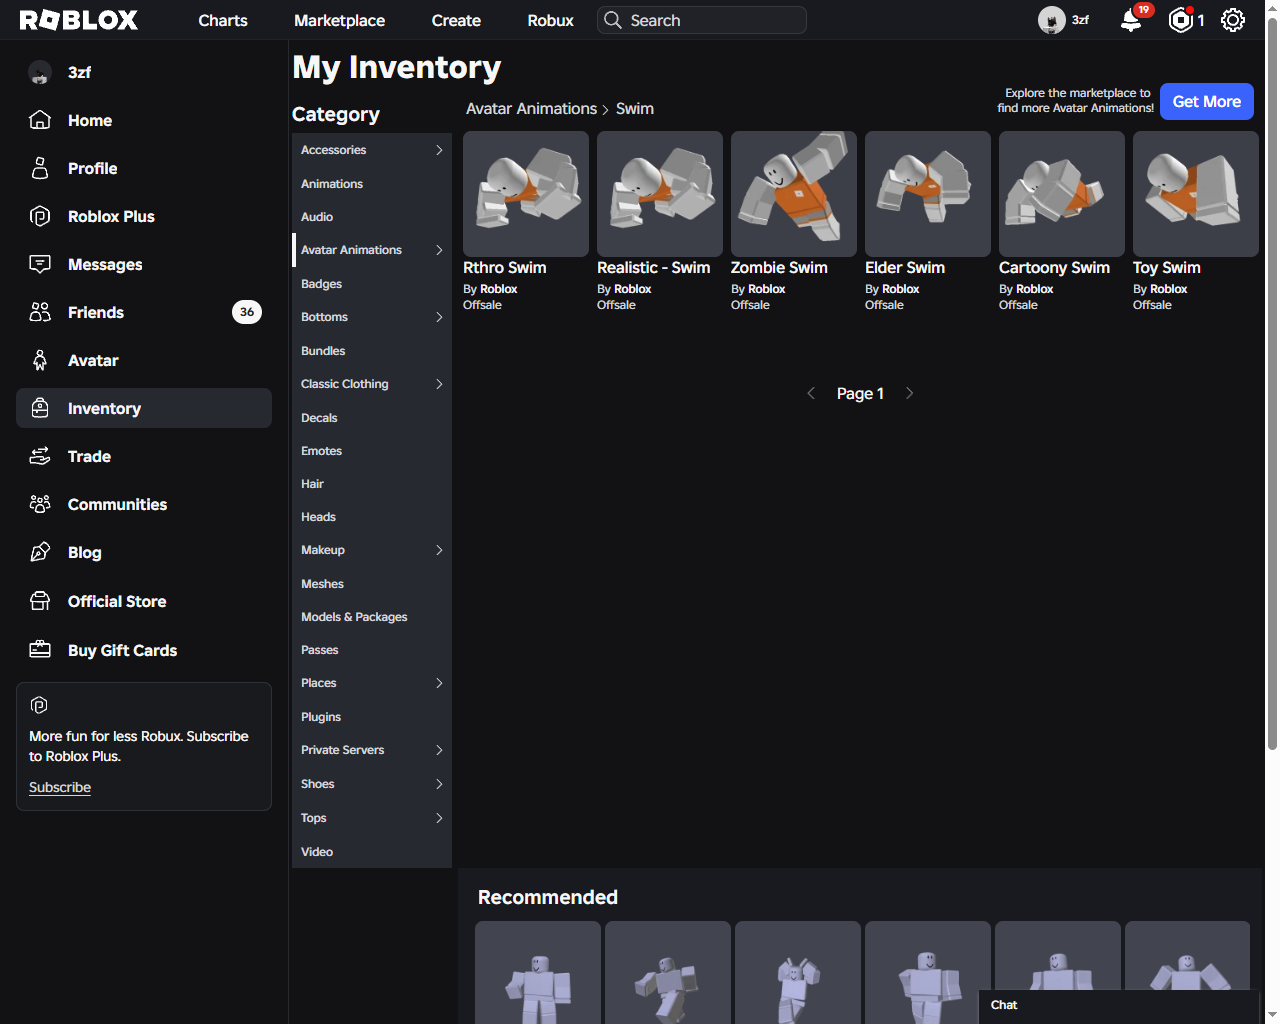Click the Home house icon

[x=40, y=120]
